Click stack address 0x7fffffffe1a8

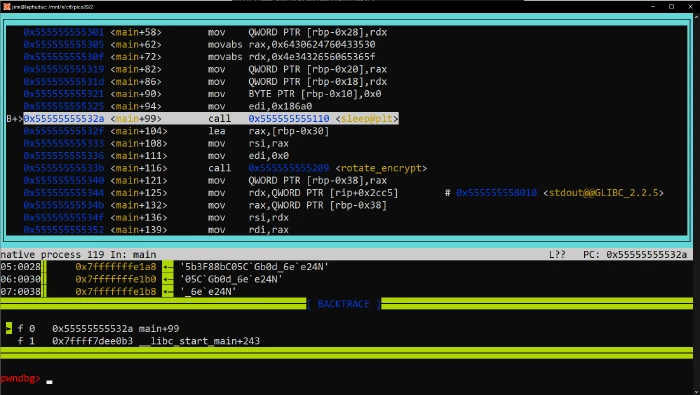click(x=116, y=267)
